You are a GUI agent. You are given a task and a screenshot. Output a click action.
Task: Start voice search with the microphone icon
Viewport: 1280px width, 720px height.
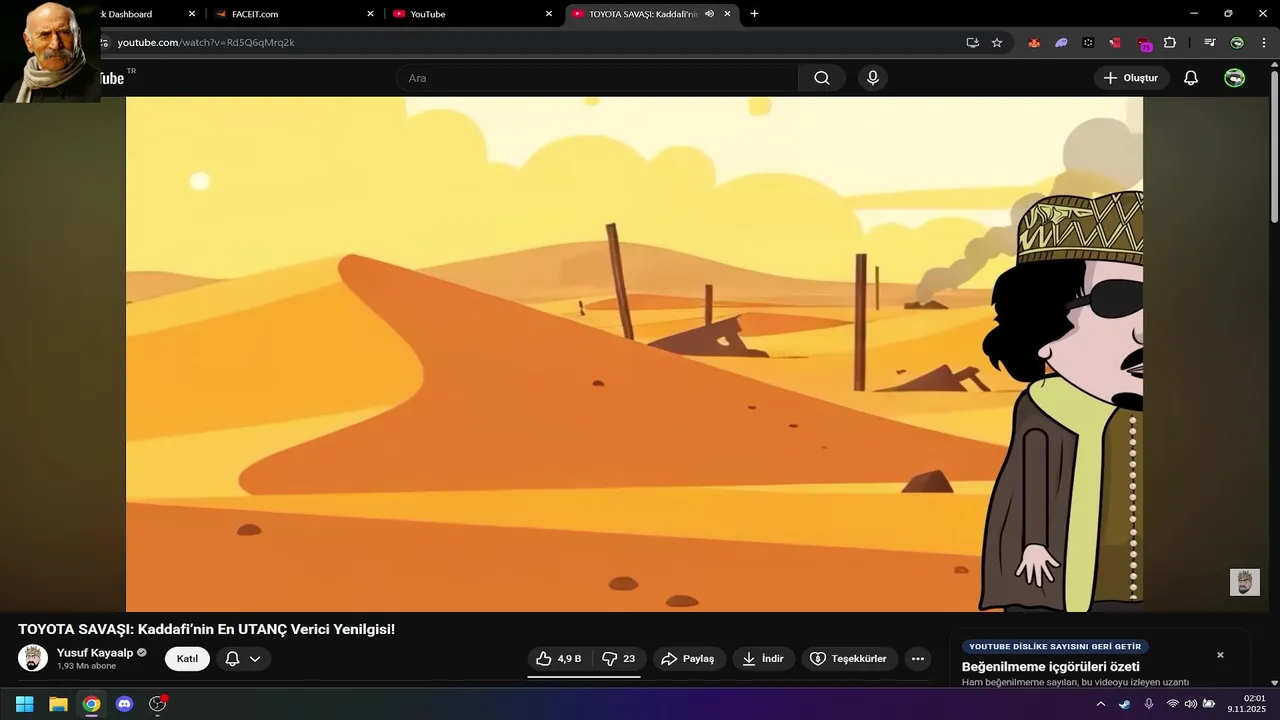pyautogui.click(x=873, y=78)
